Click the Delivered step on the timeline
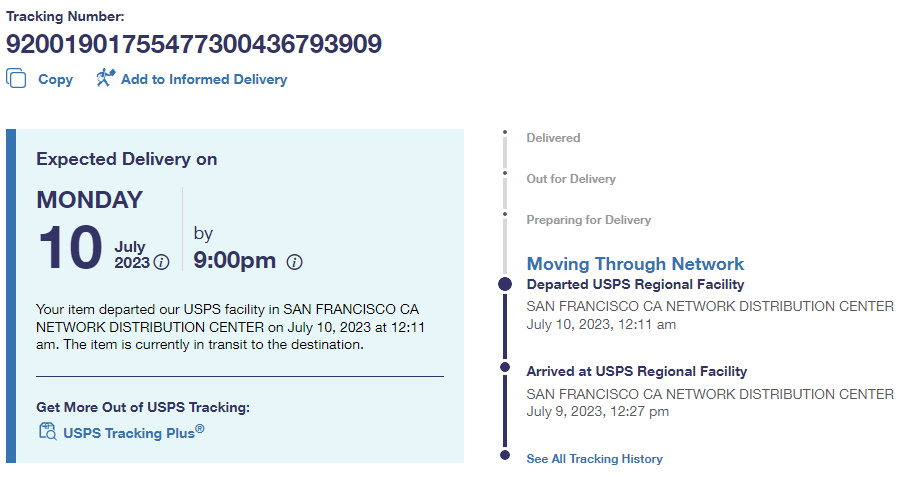The image size is (899, 477). click(x=553, y=138)
